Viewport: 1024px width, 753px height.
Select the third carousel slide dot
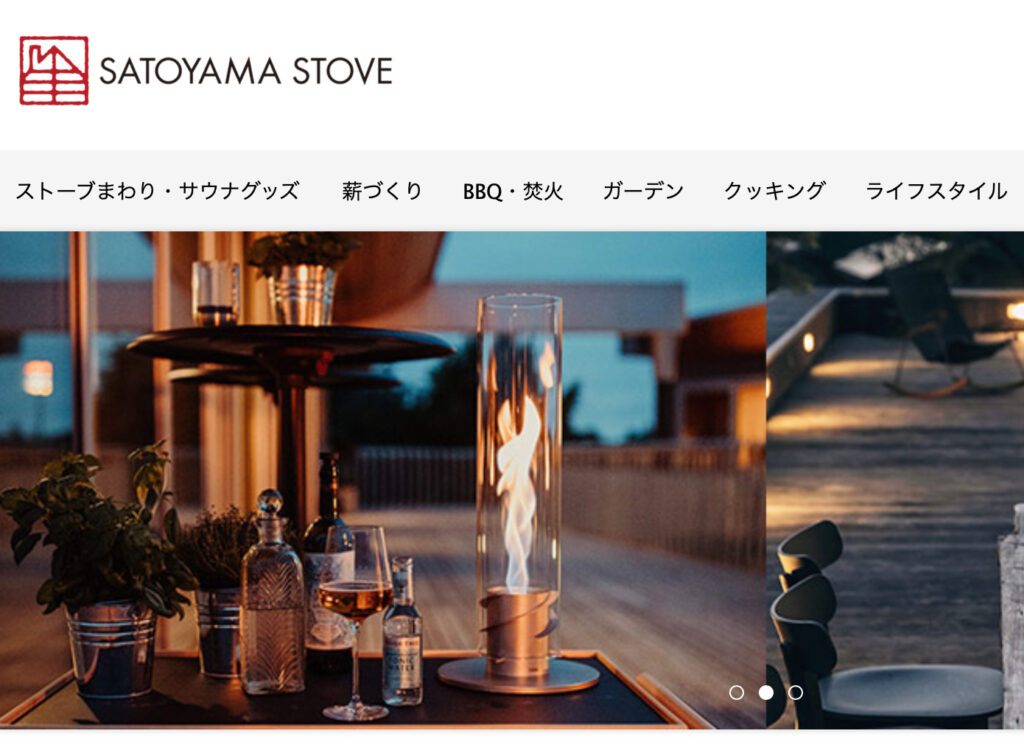795,692
